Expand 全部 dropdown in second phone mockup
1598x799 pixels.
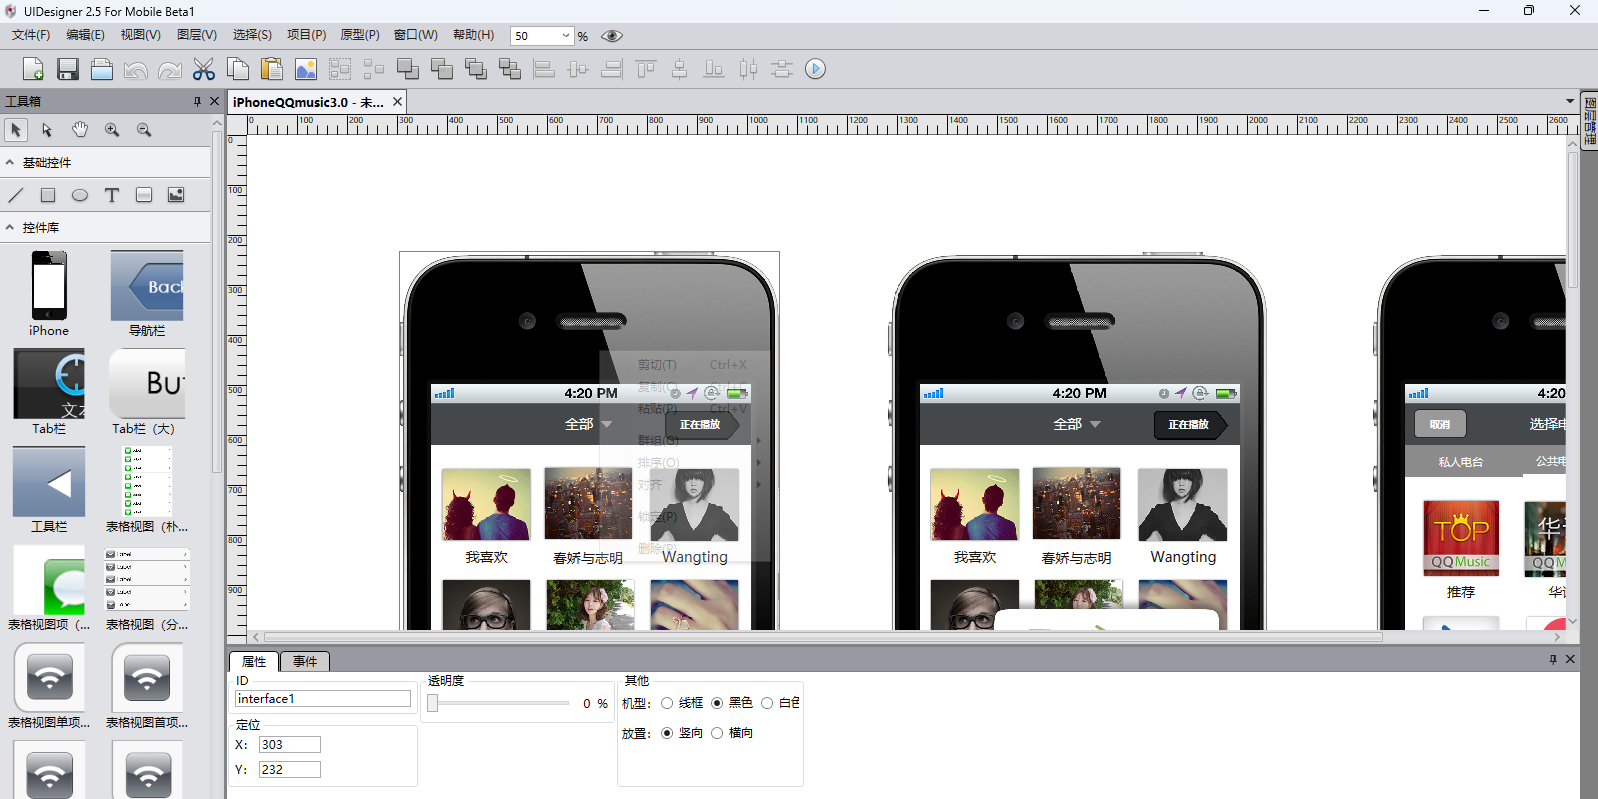tap(1076, 424)
